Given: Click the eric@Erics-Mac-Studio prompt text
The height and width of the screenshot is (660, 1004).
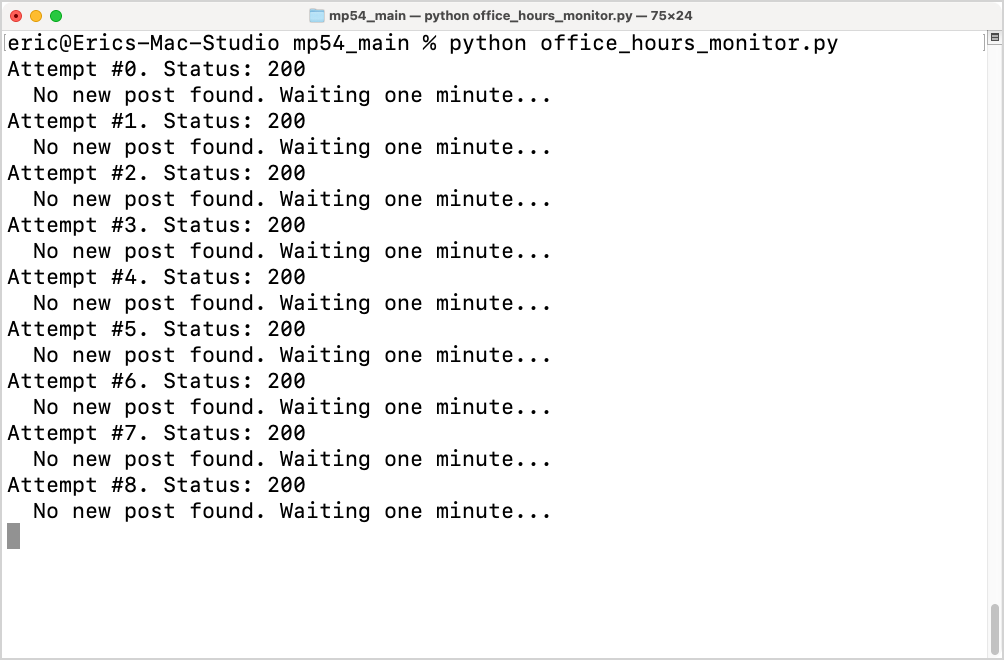Looking at the screenshot, I should (x=143, y=43).
